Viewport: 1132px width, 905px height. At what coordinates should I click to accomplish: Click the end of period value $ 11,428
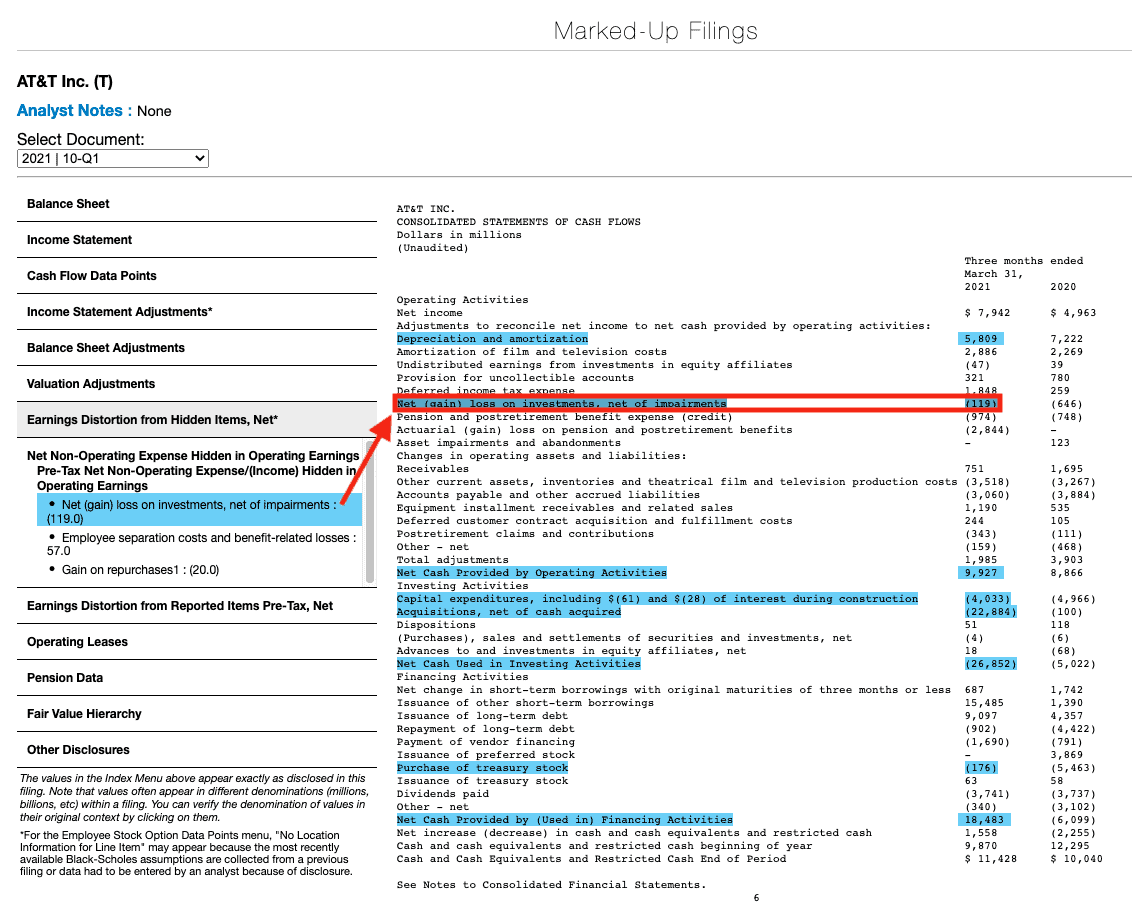(x=990, y=858)
